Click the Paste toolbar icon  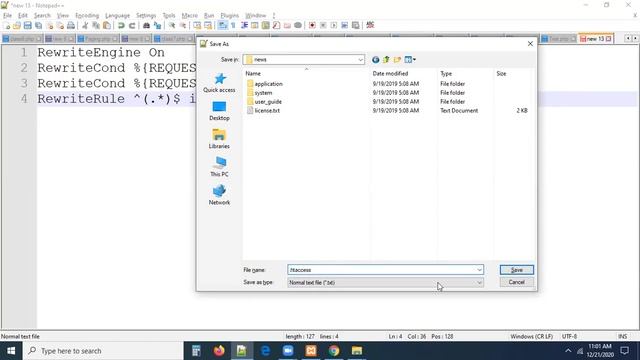pos(107,25)
